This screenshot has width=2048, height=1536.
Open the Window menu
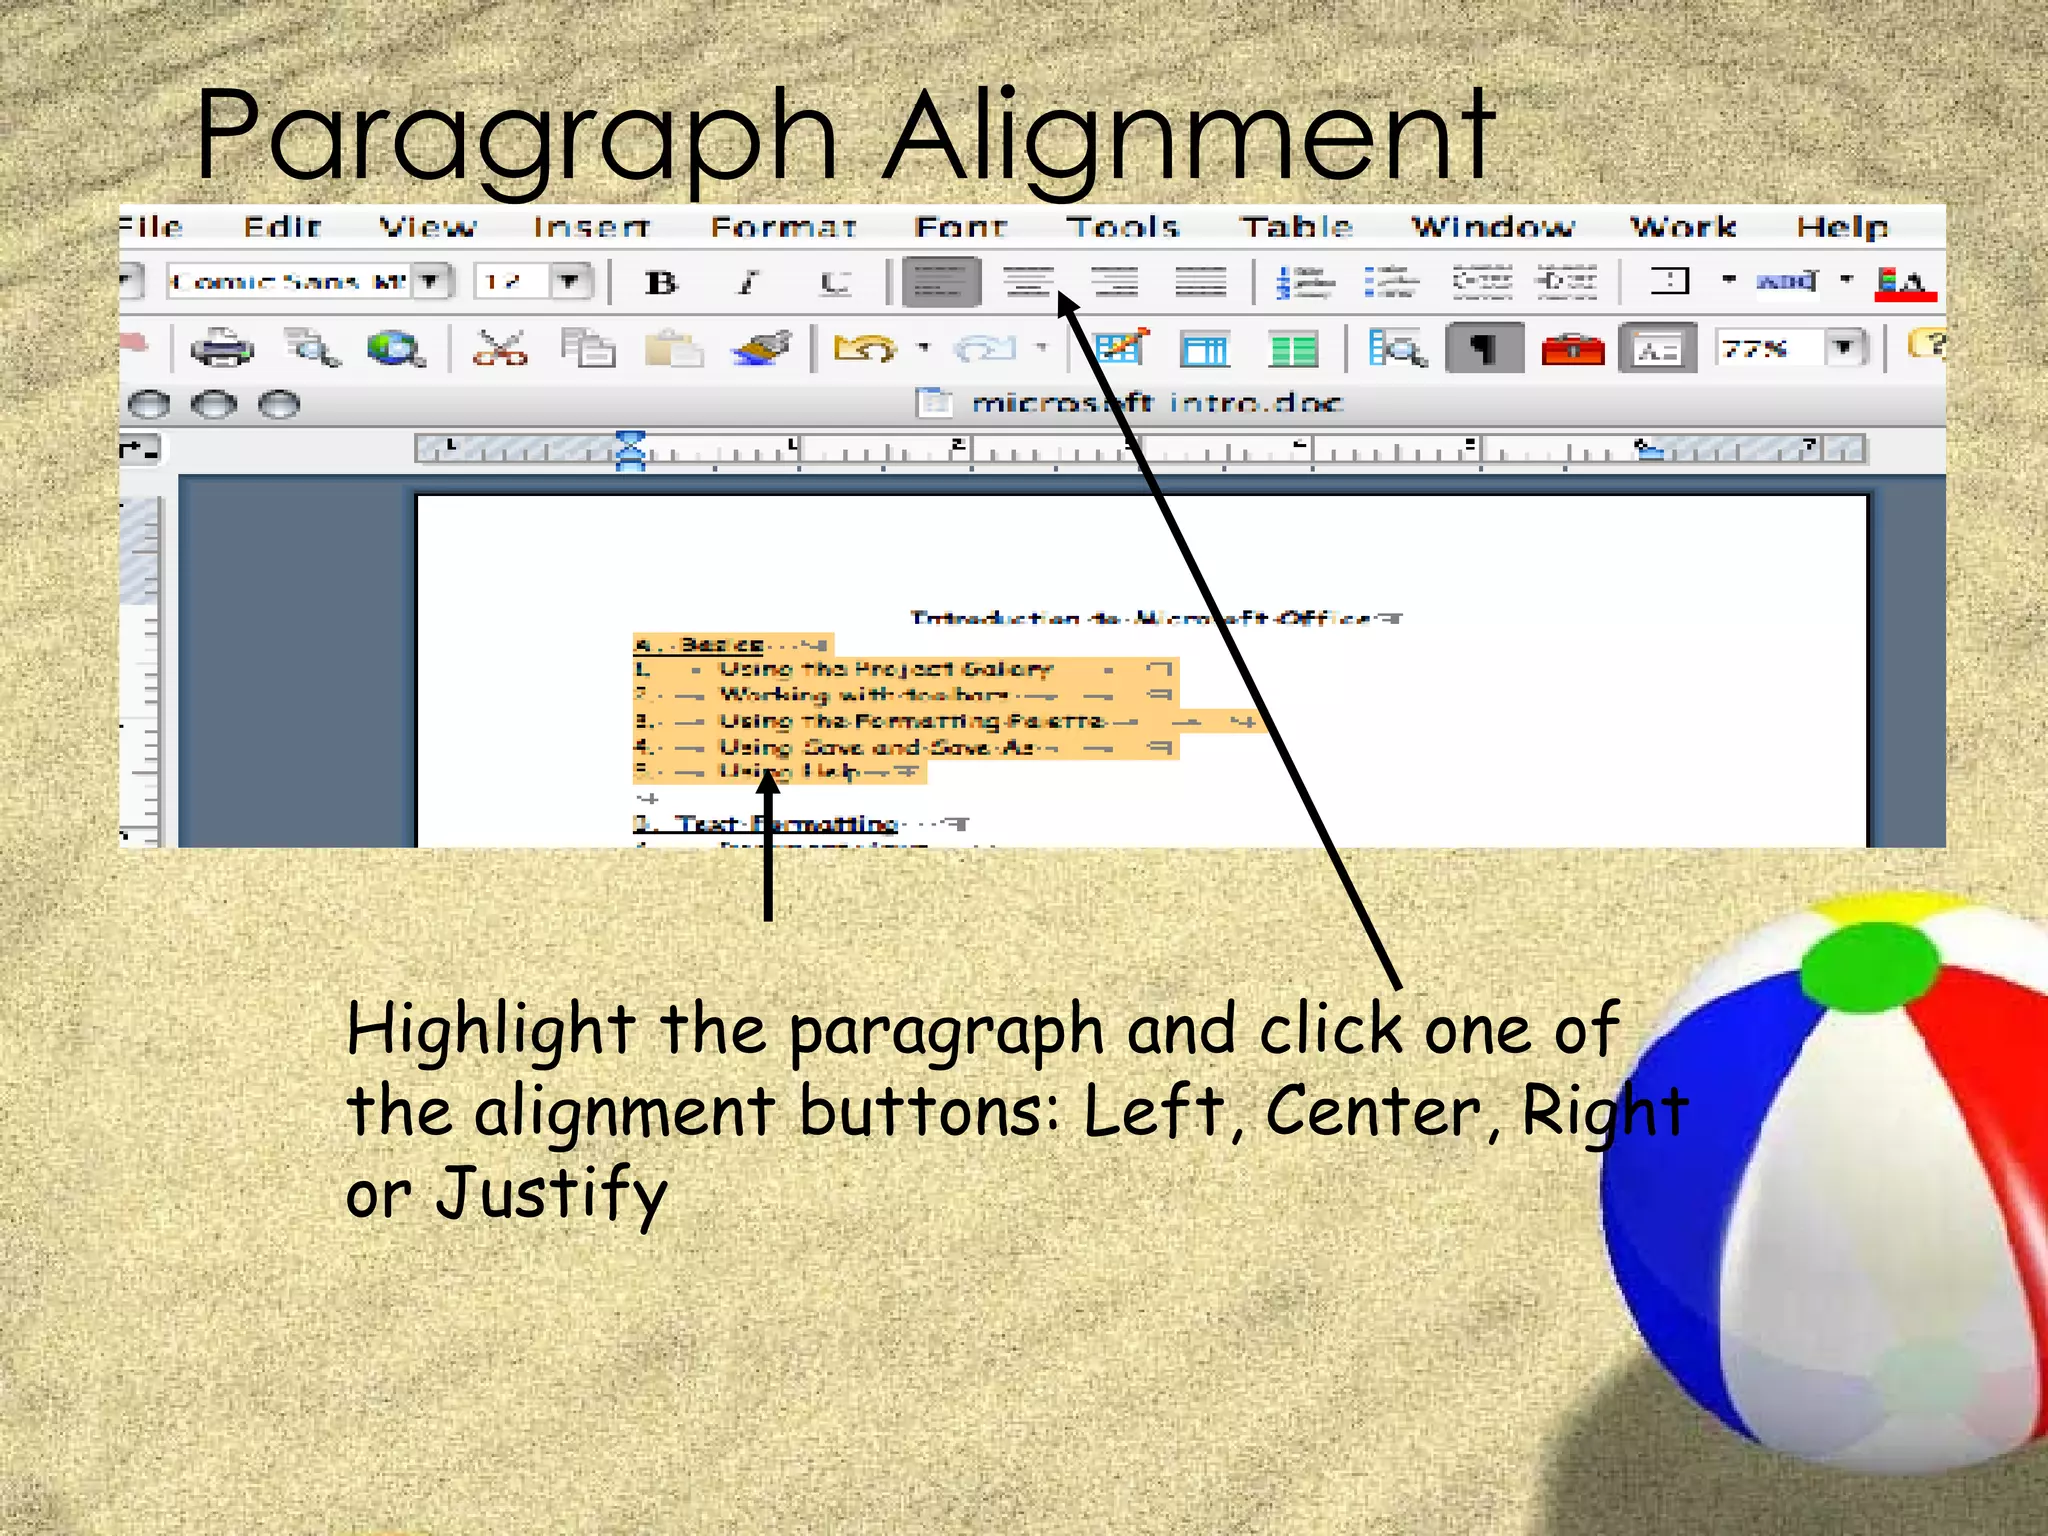pyautogui.click(x=1493, y=227)
